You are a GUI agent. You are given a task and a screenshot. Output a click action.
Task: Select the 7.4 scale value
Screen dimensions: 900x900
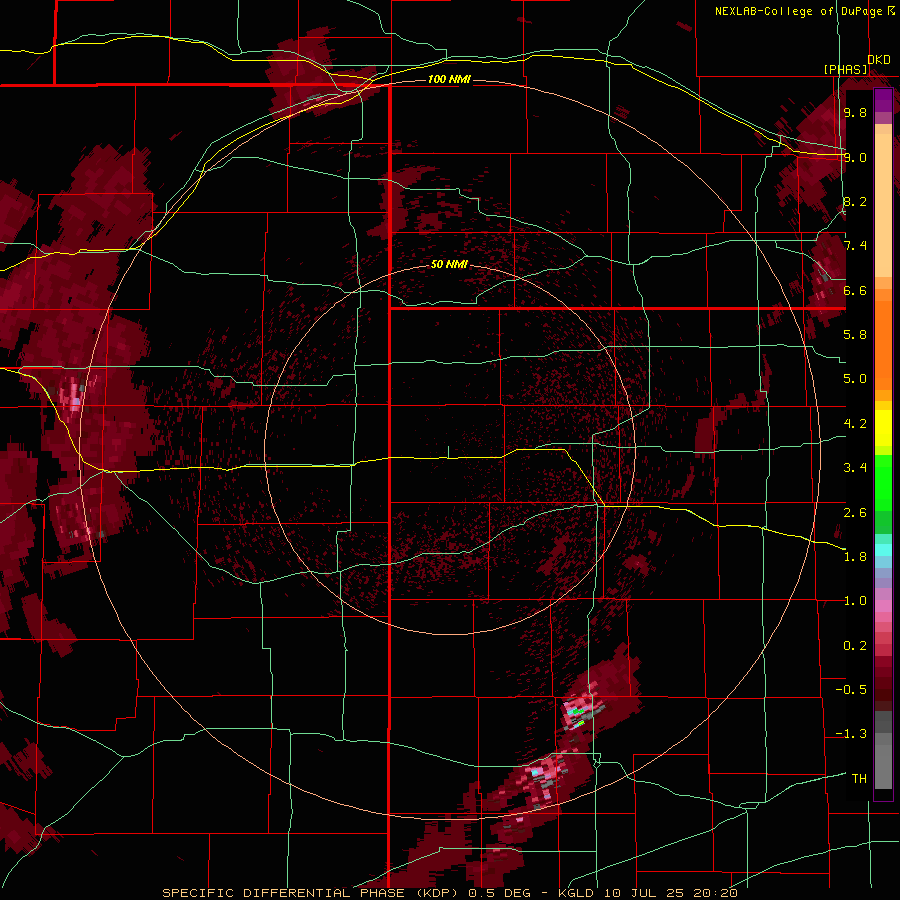(x=855, y=246)
